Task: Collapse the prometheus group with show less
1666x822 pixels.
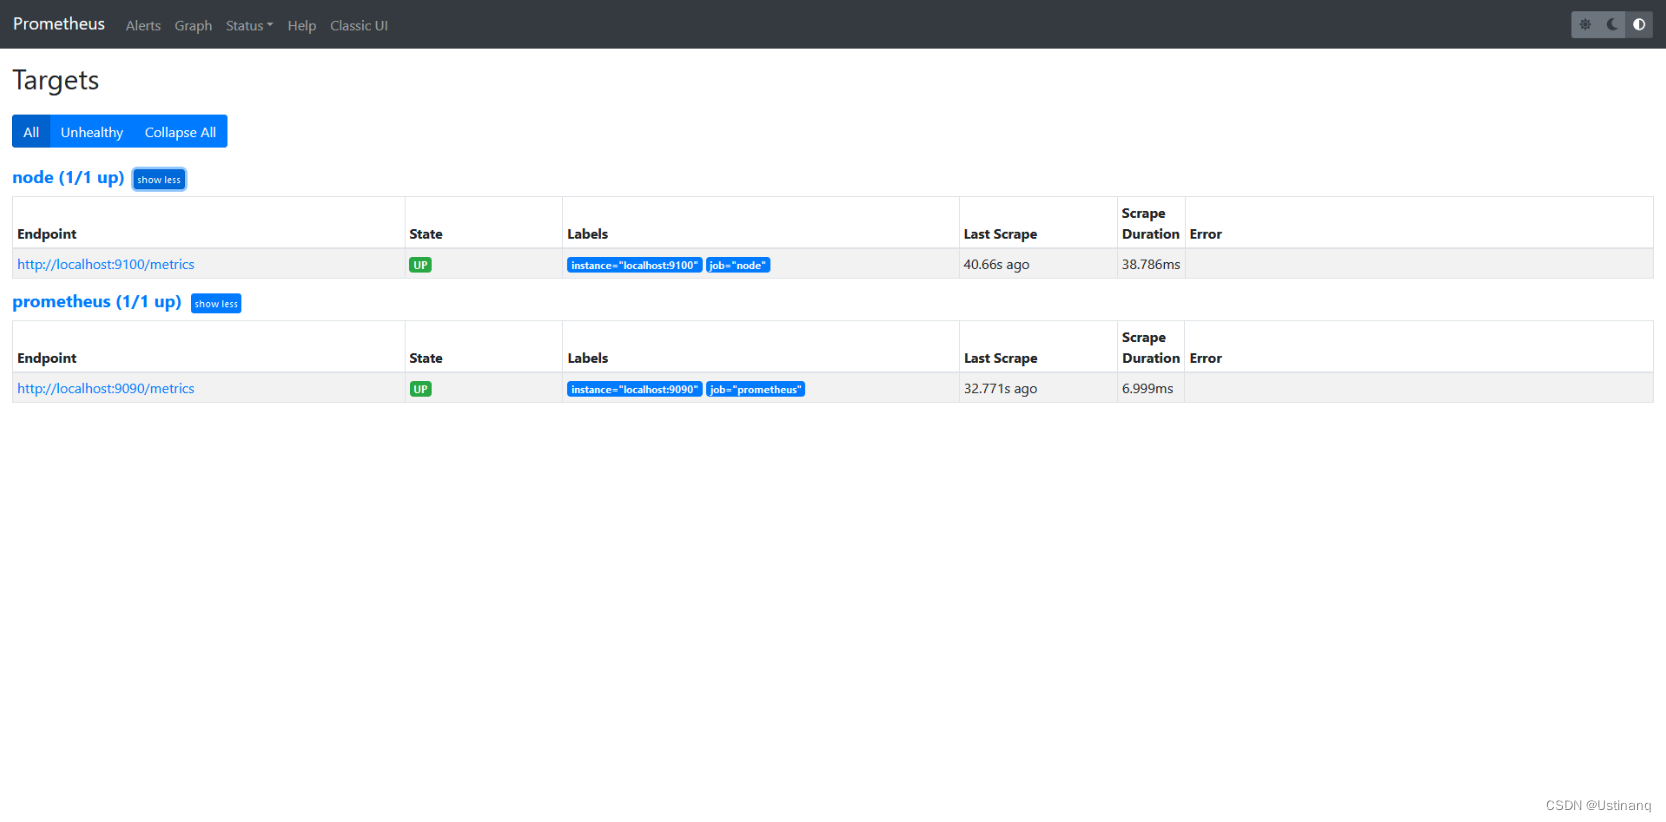Action: [216, 304]
